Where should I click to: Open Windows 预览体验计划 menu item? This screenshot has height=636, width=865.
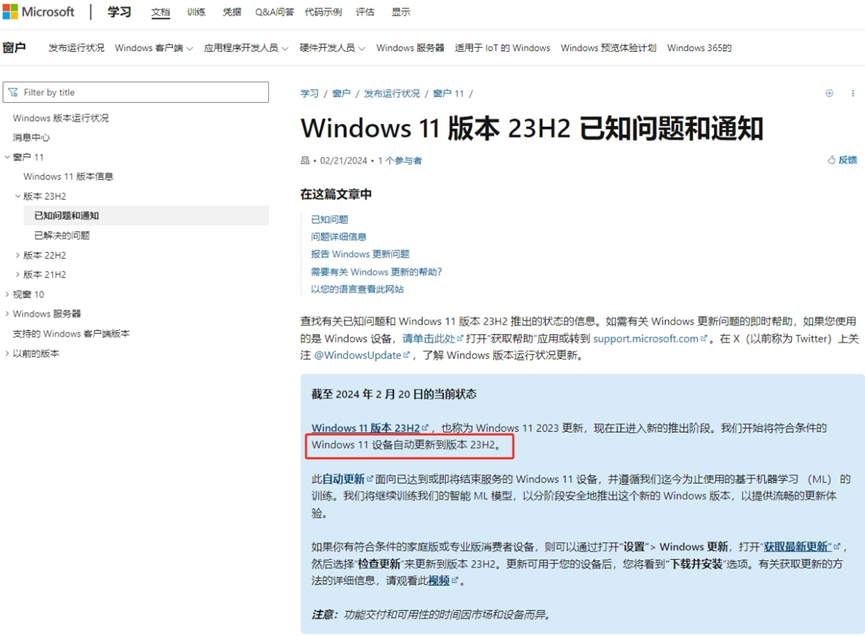(x=608, y=48)
